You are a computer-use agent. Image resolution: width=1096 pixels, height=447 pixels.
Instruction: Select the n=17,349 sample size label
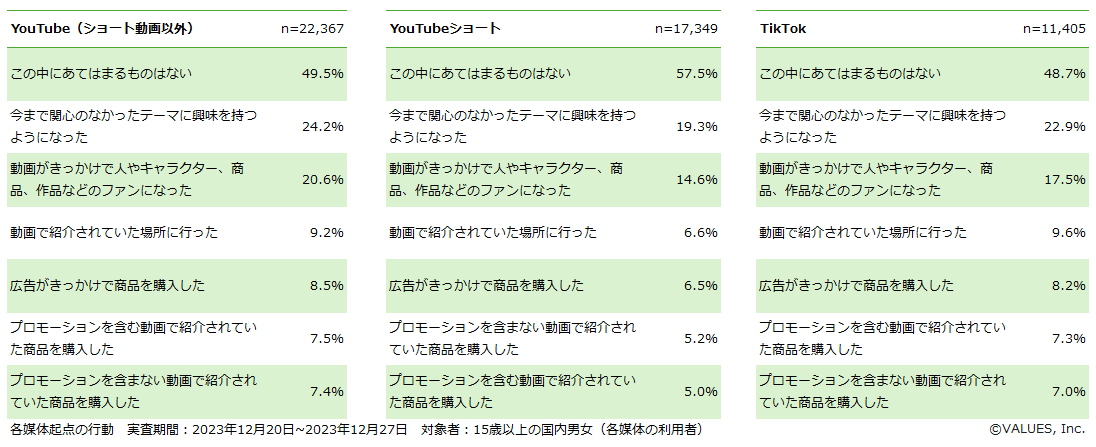click(686, 29)
